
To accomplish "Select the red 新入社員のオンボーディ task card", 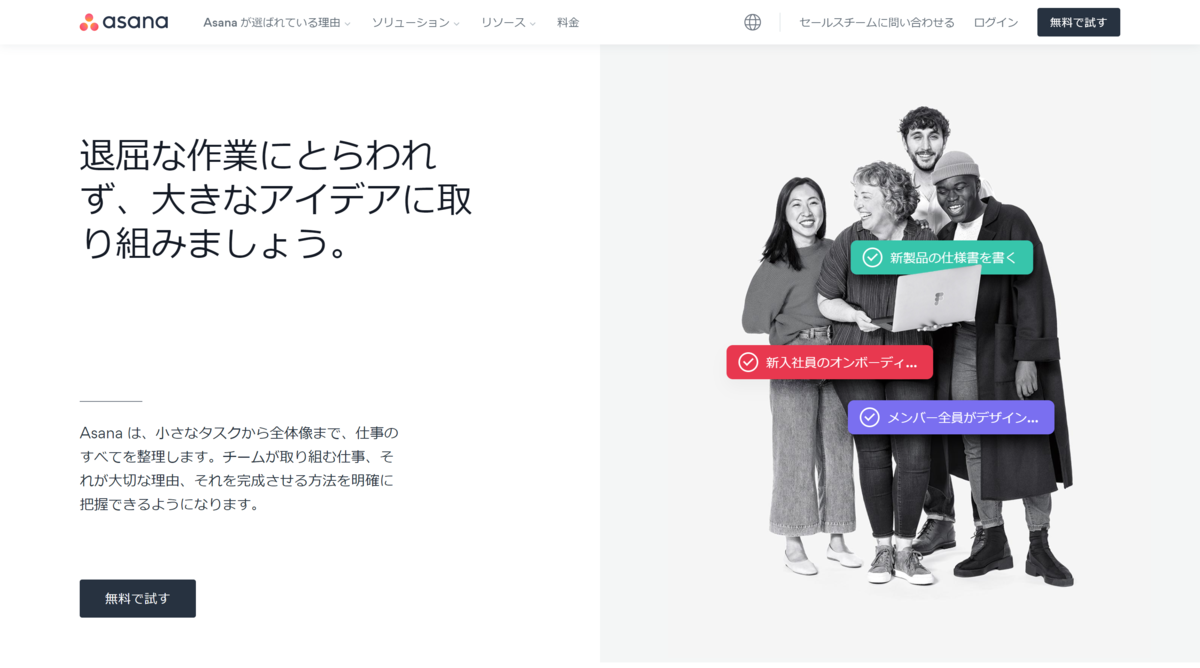I will click(830, 362).
